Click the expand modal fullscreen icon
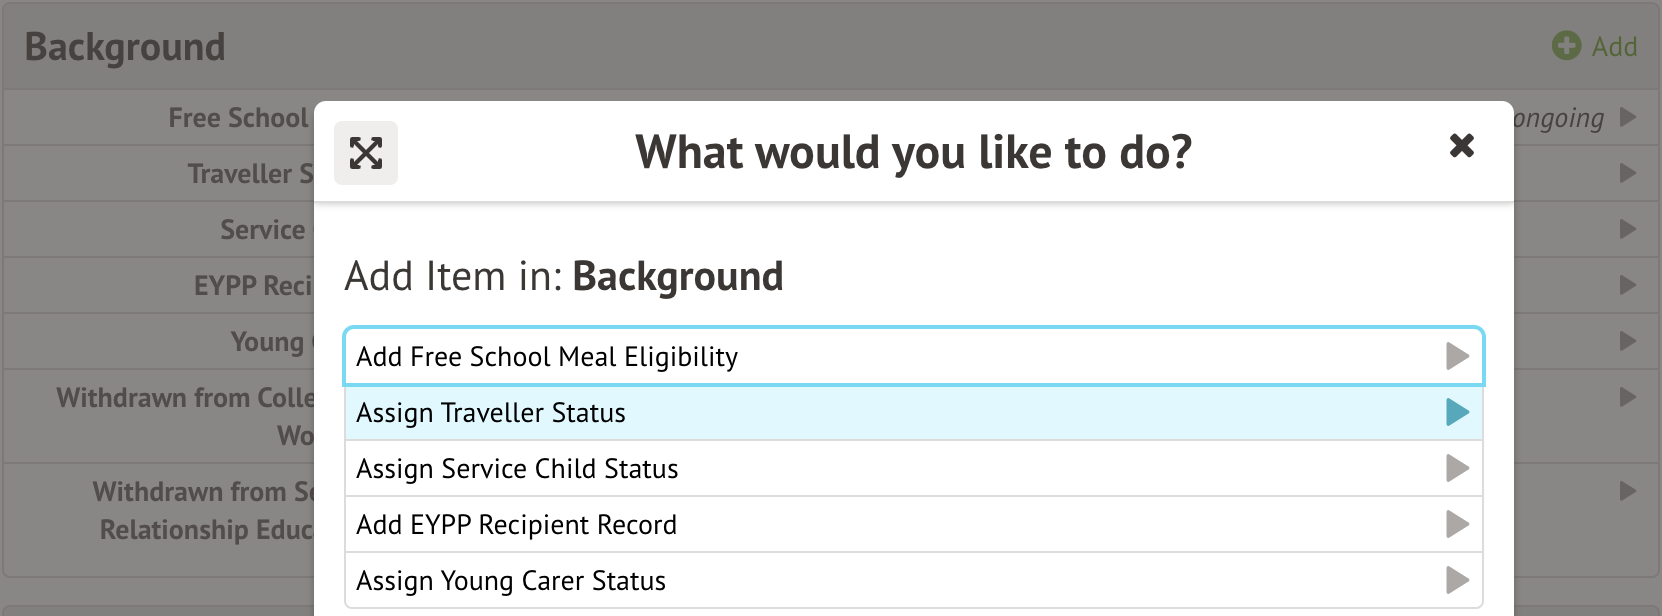This screenshot has width=1662, height=616. click(366, 153)
